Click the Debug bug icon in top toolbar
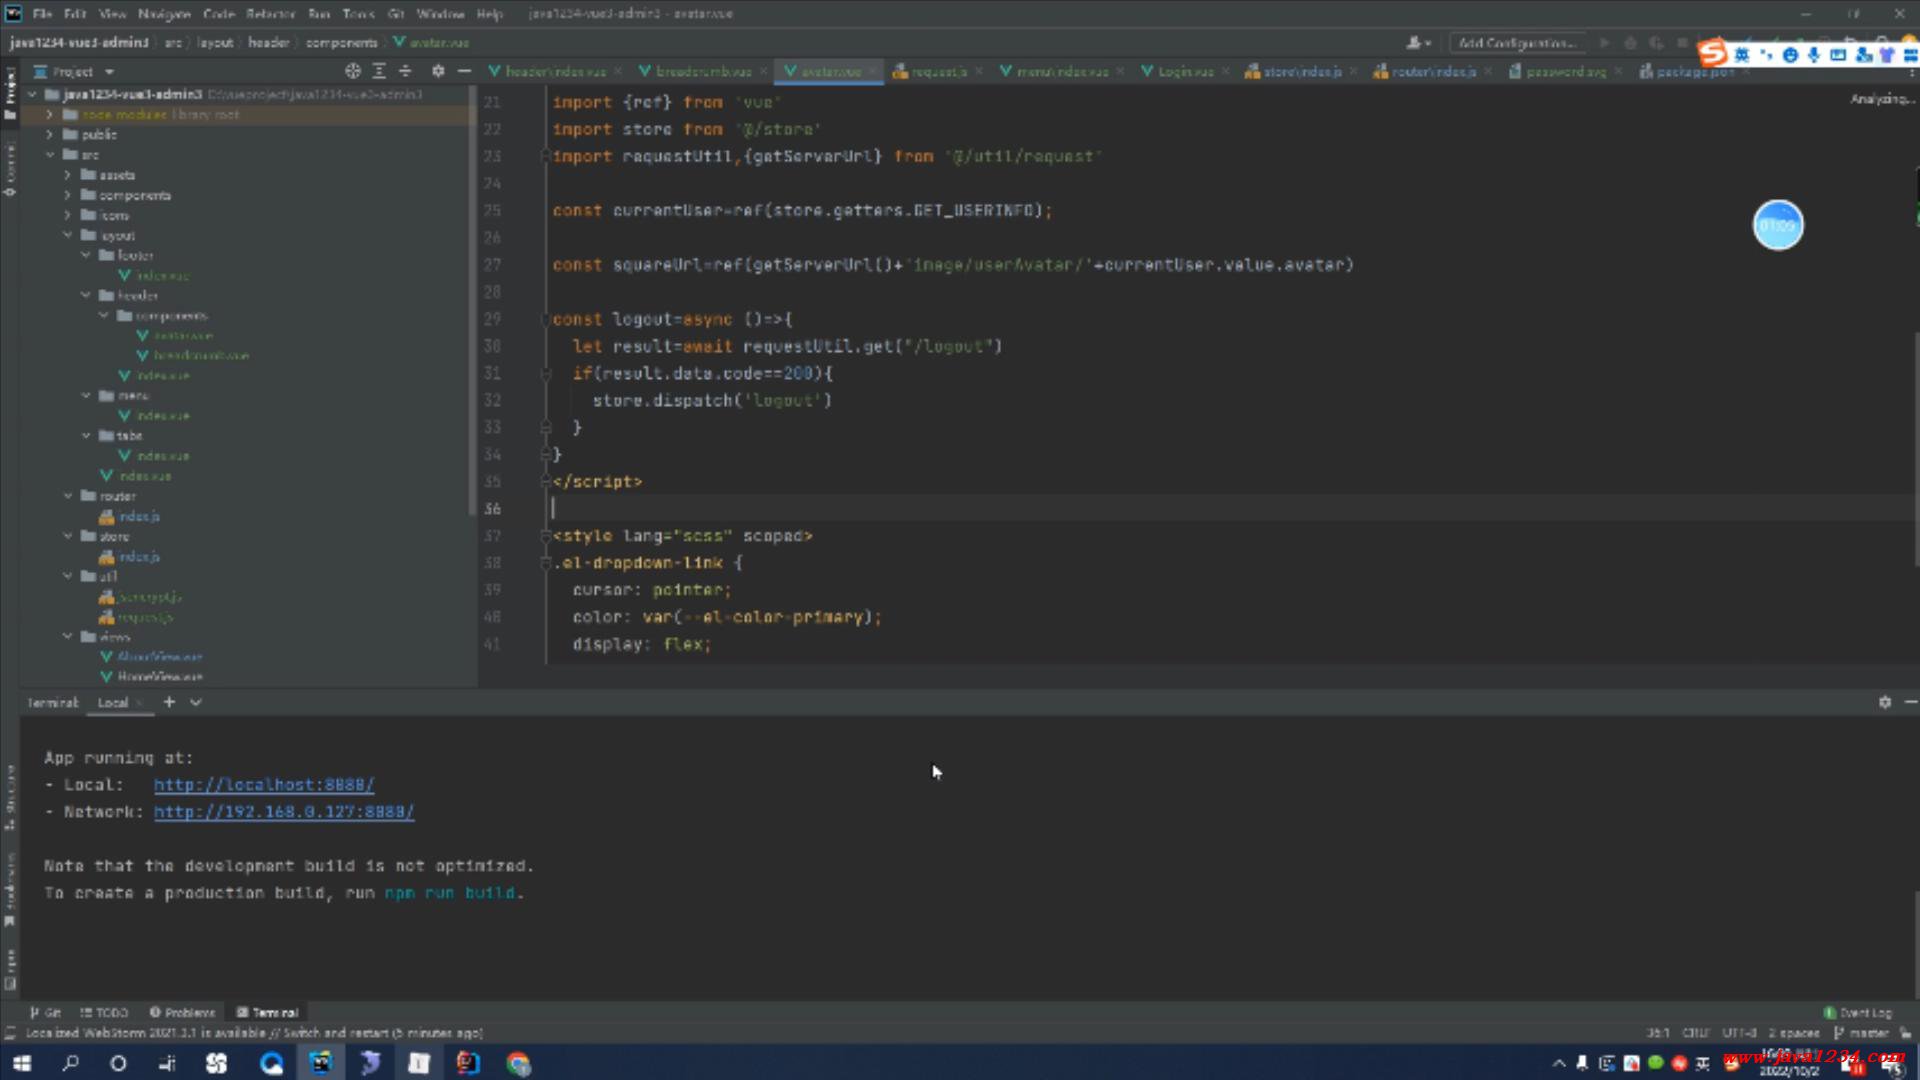The height and width of the screenshot is (1080, 1920). tap(1630, 43)
